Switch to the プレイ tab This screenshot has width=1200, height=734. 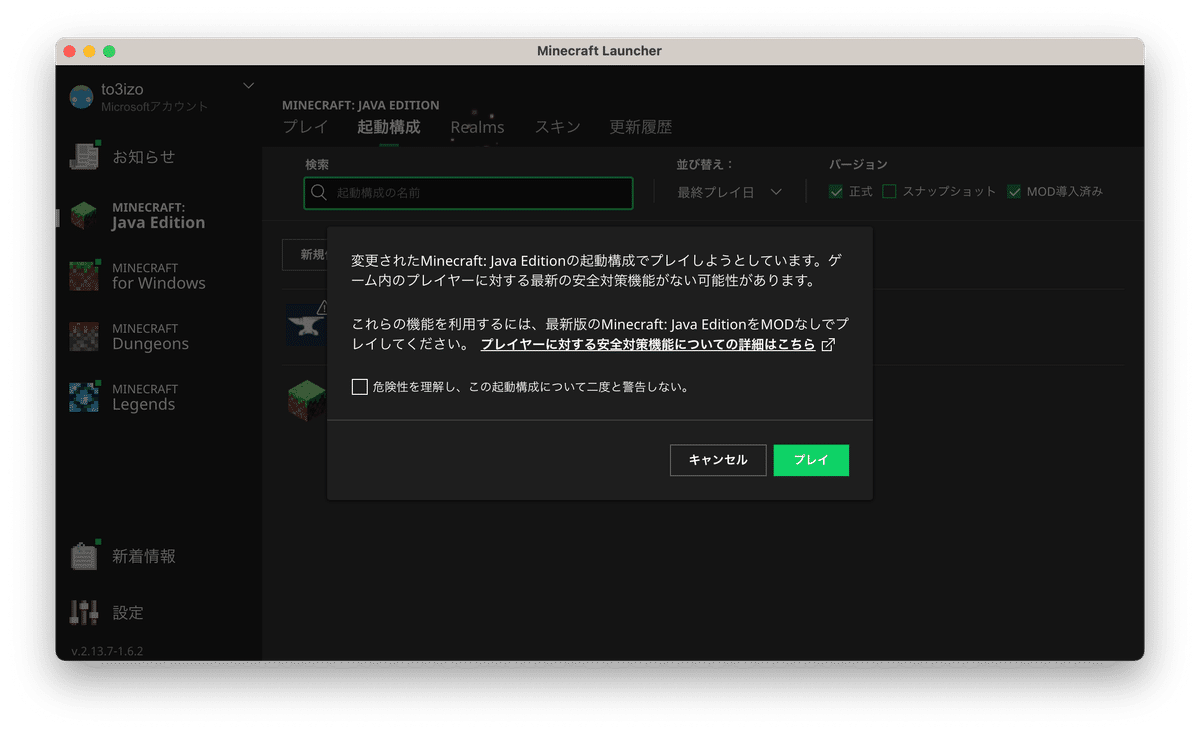(305, 127)
